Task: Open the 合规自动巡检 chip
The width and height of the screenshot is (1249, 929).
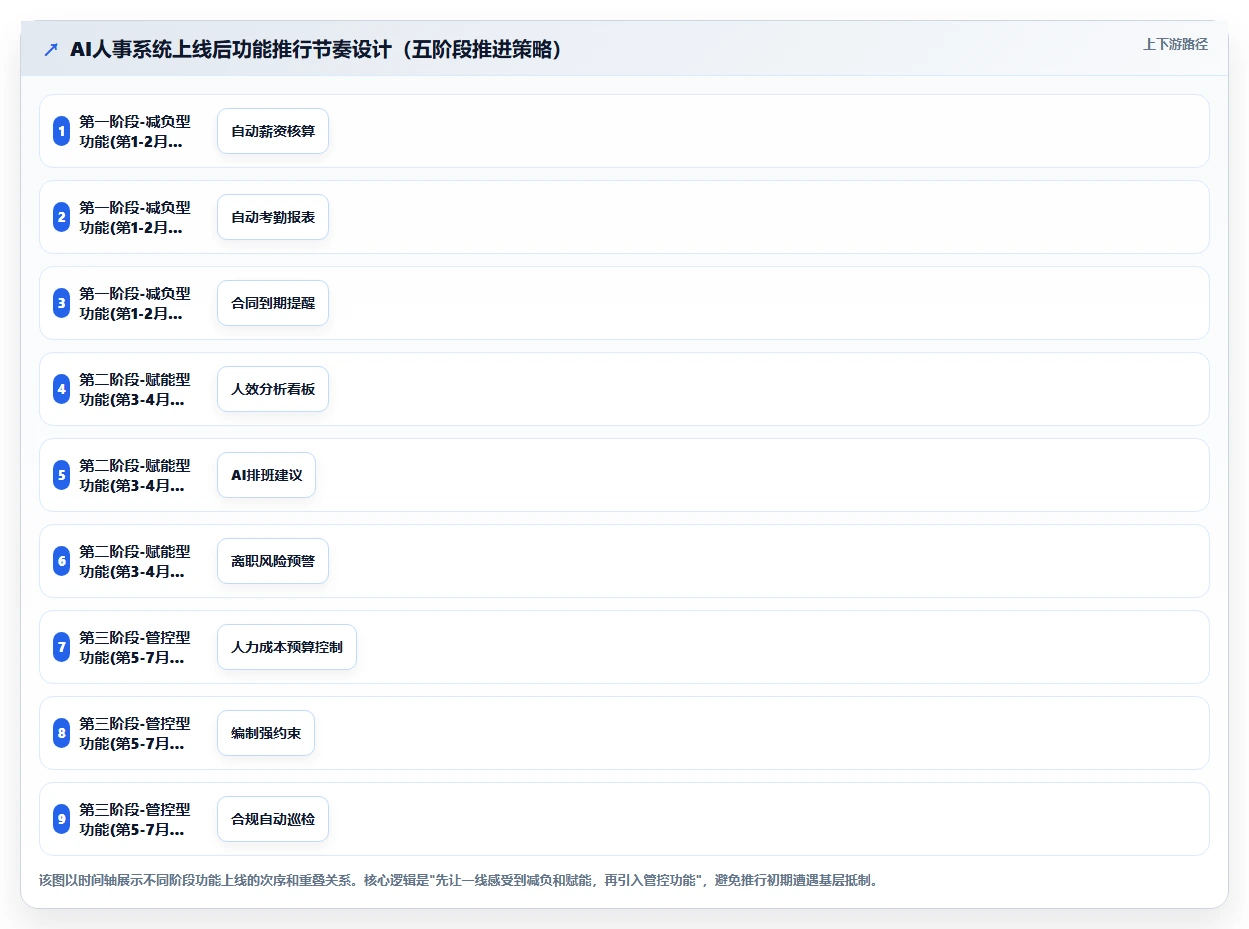Action: tap(273, 819)
